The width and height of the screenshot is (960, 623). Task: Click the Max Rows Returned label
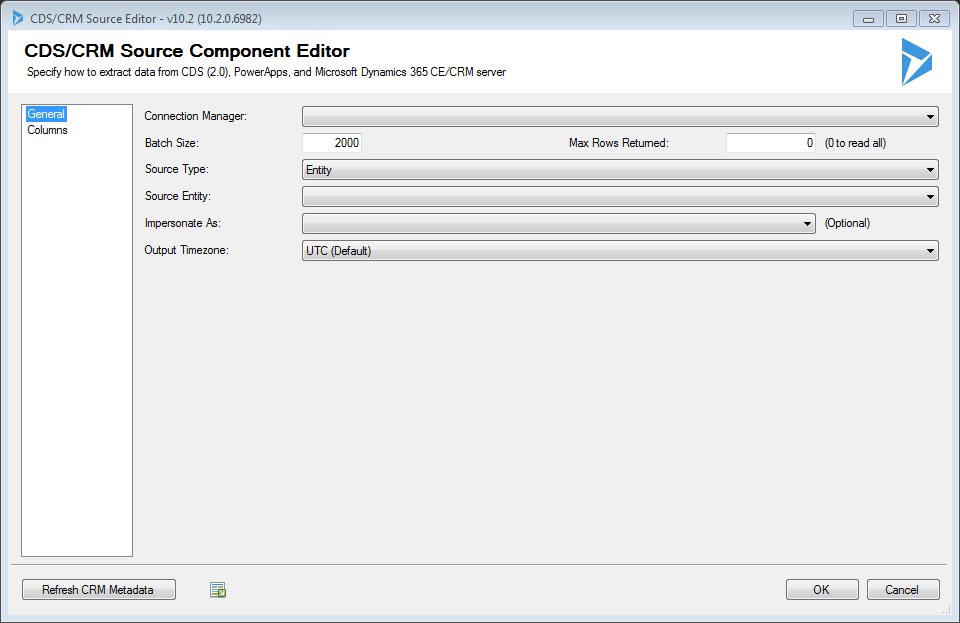pyautogui.click(x=618, y=143)
